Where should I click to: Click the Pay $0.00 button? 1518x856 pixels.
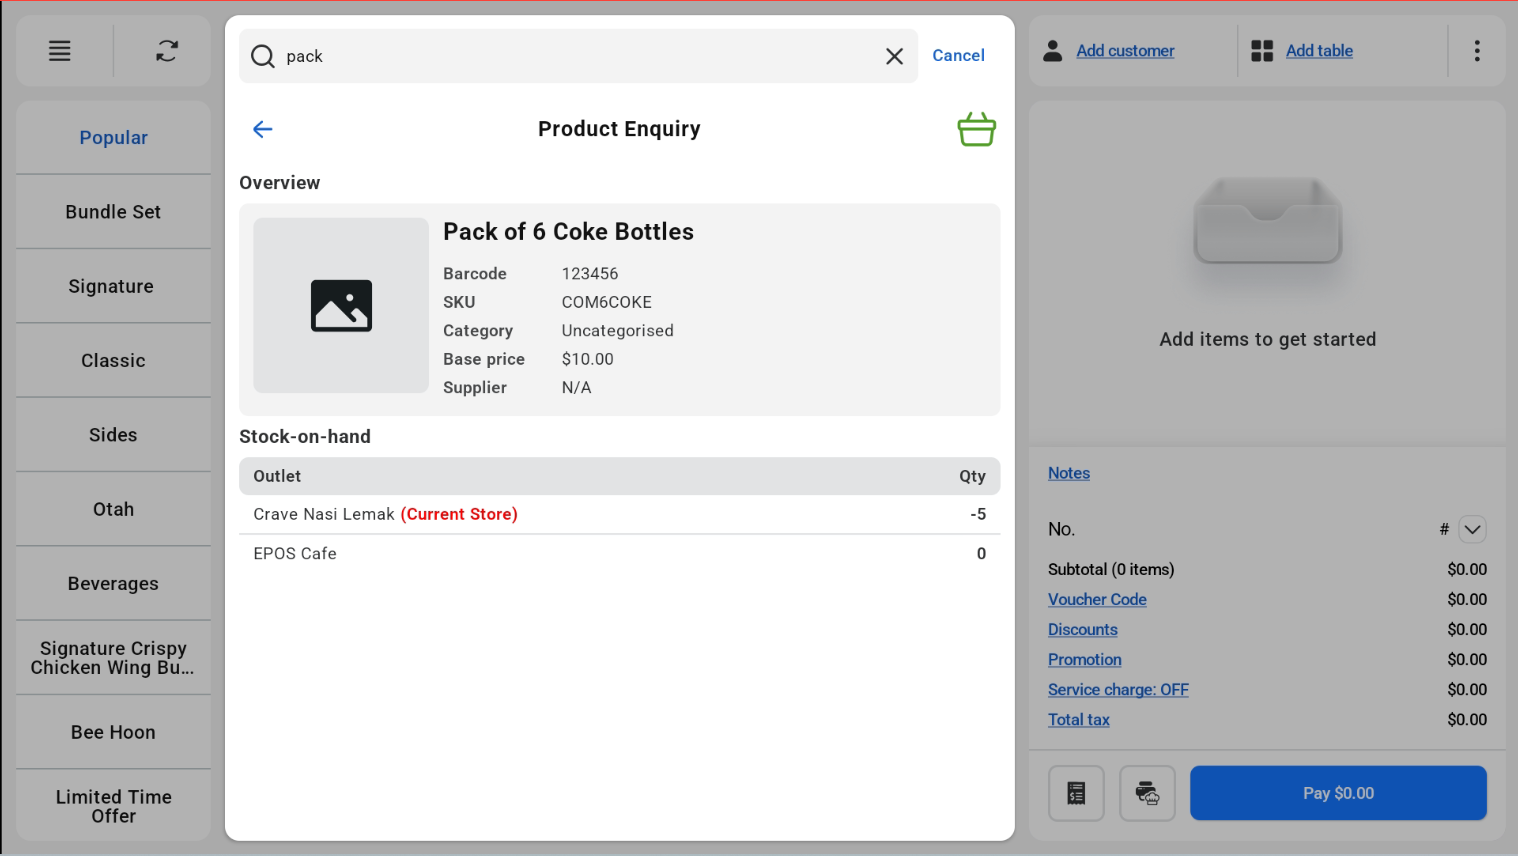coord(1338,793)
